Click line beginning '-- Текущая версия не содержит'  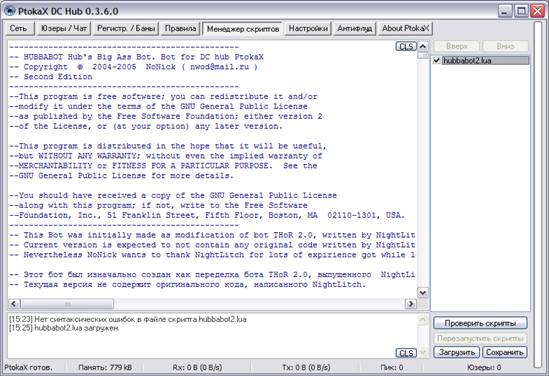click(x=187, y=285)
